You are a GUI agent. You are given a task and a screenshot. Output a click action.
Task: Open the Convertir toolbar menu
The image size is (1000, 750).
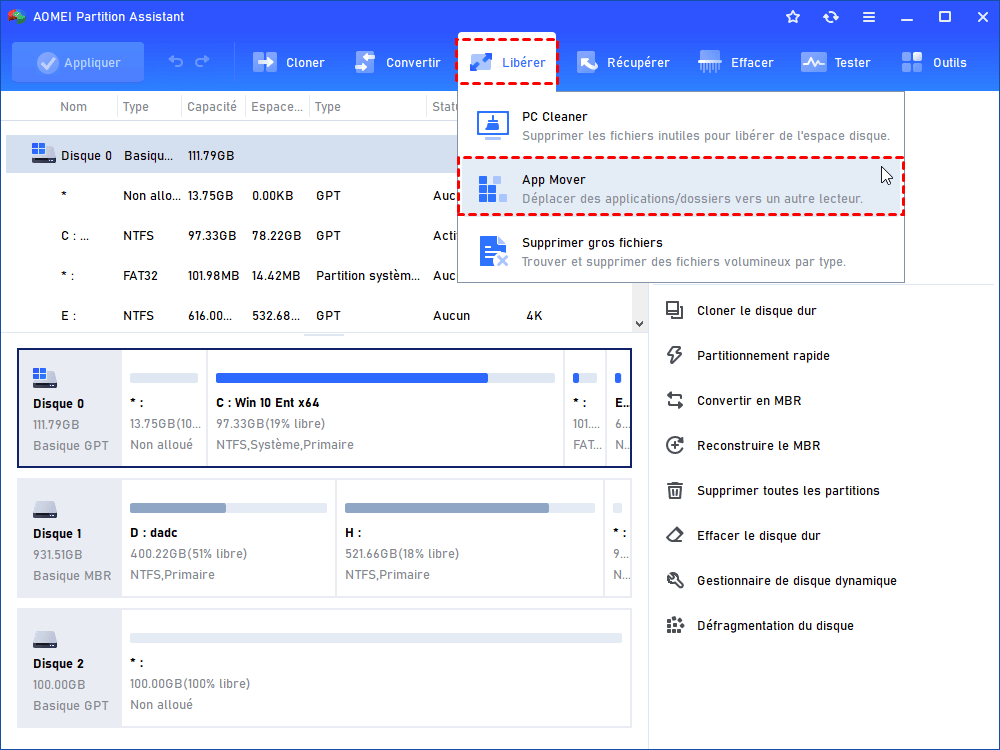click(397, 62)
